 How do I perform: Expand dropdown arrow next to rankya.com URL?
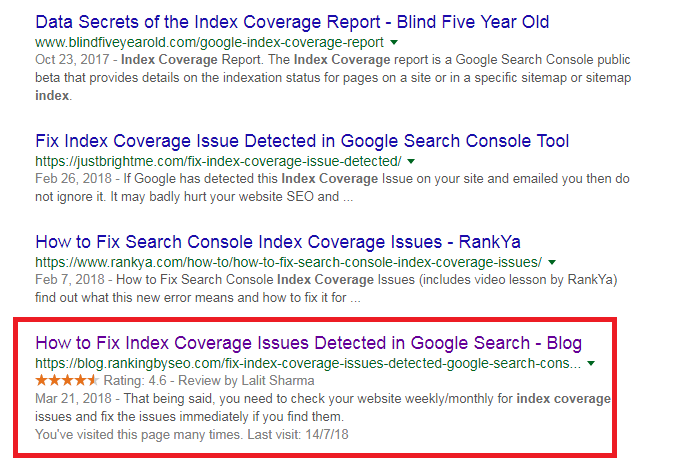pyautogui.click(x=552, y=262)
